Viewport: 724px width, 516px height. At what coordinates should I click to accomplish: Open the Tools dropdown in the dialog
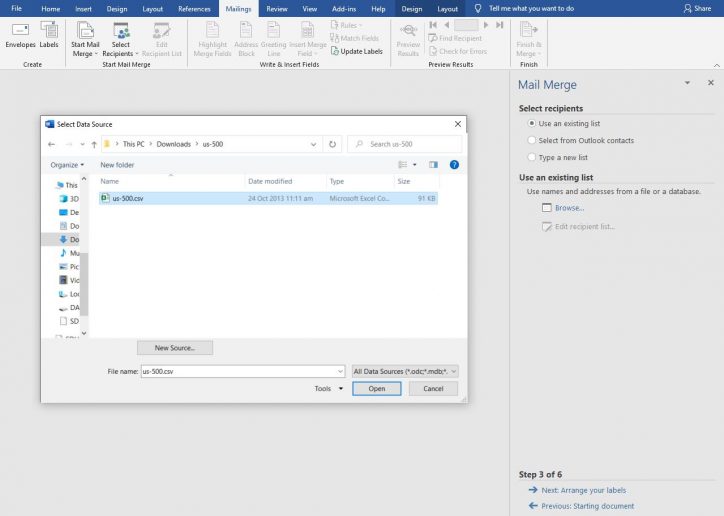[x=329, y=389]
